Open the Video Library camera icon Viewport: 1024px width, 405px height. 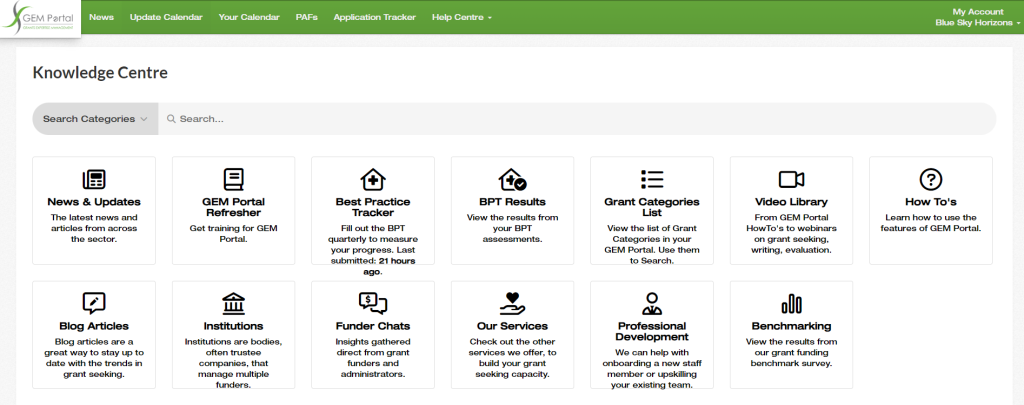tap(791, 179)
